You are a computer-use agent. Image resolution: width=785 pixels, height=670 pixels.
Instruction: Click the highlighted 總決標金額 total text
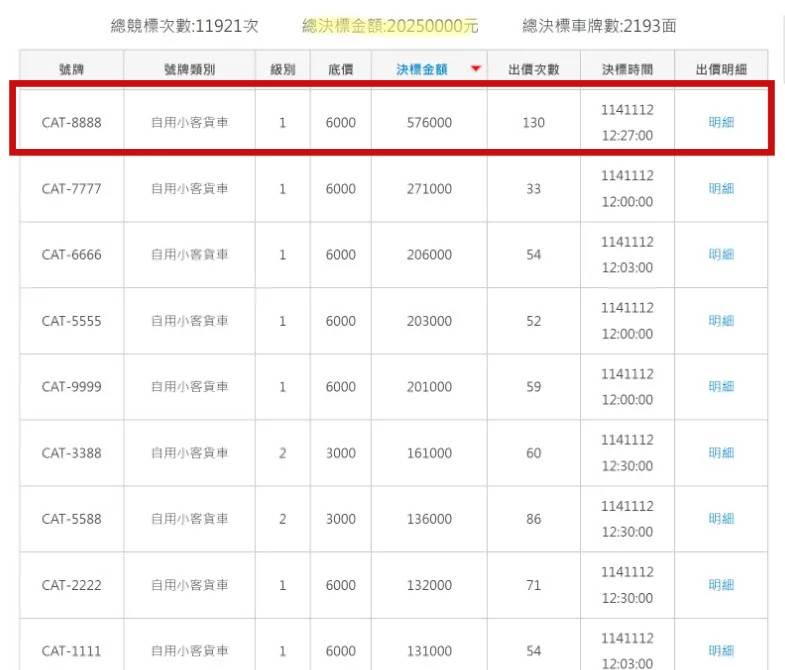click(x=390, y=27)
